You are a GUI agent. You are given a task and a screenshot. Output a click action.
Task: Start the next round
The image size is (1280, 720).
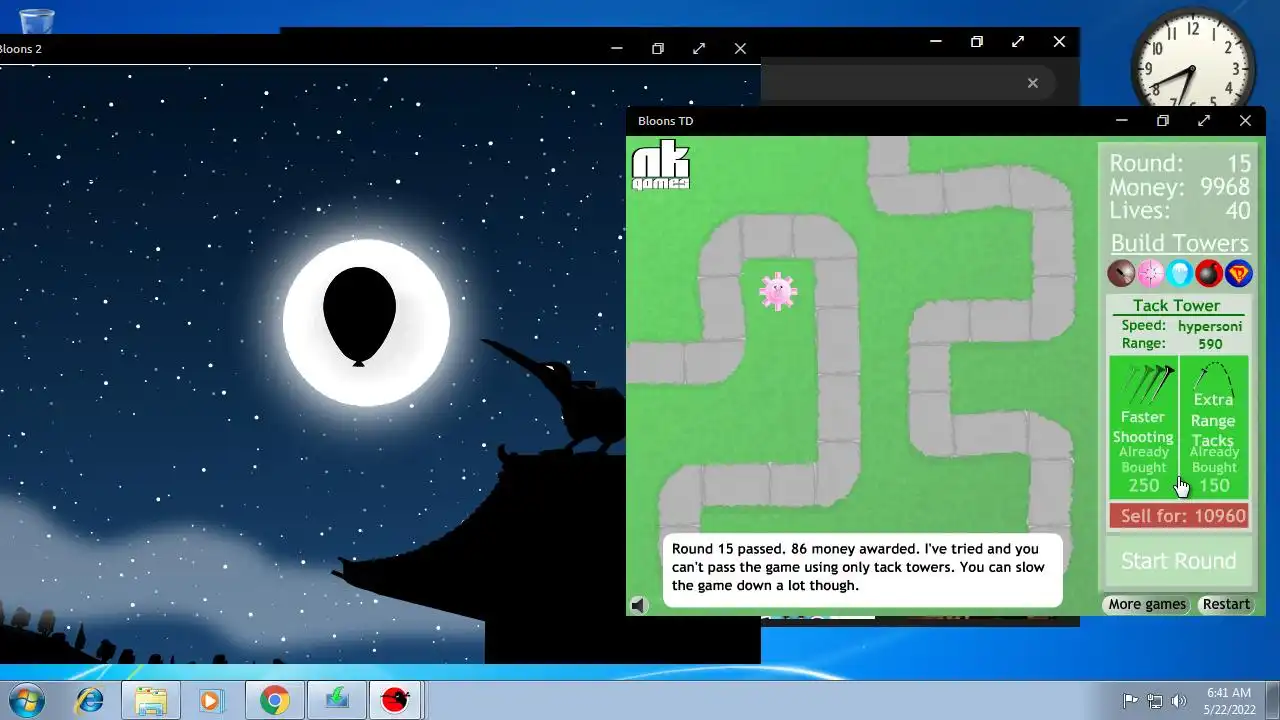(x=1179, y=561)
